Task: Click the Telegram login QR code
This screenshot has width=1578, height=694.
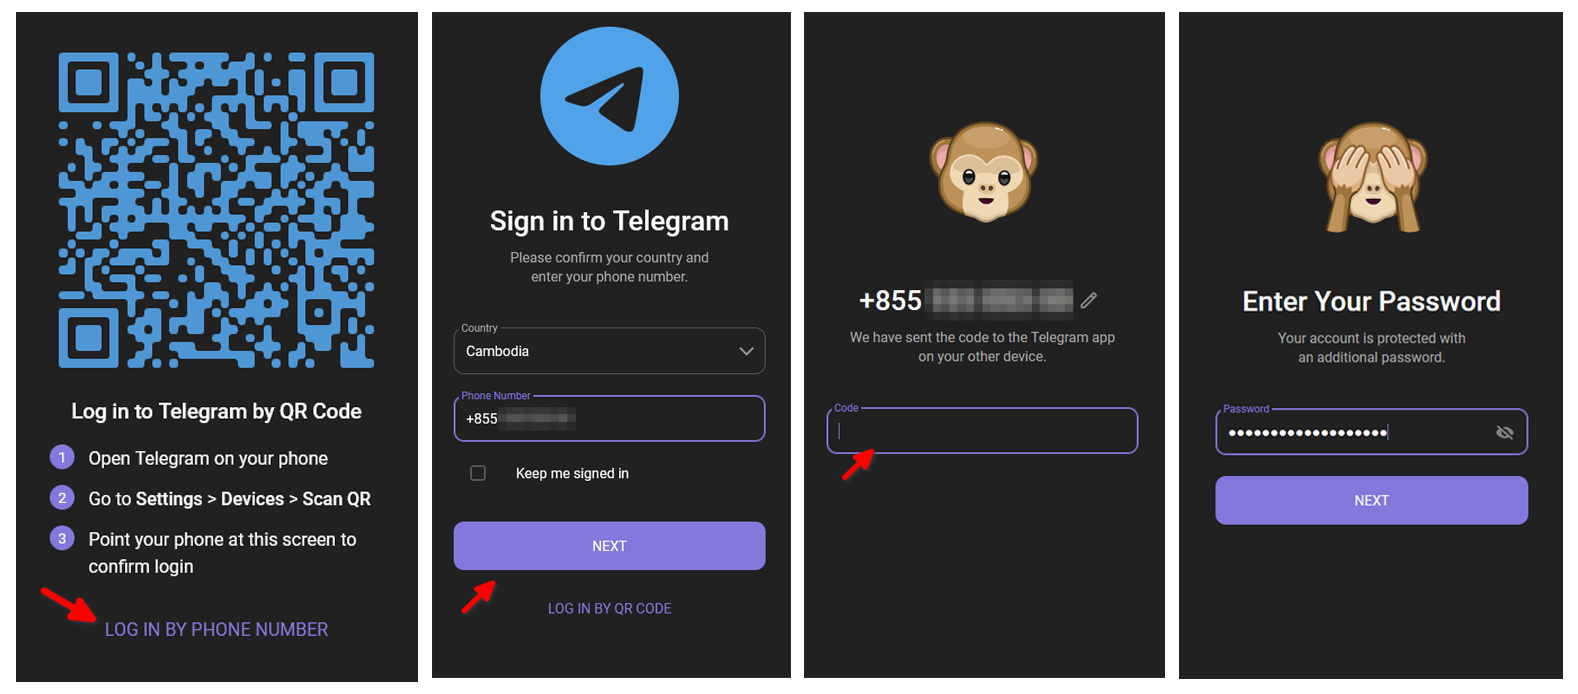Action: tap(216, 210)
